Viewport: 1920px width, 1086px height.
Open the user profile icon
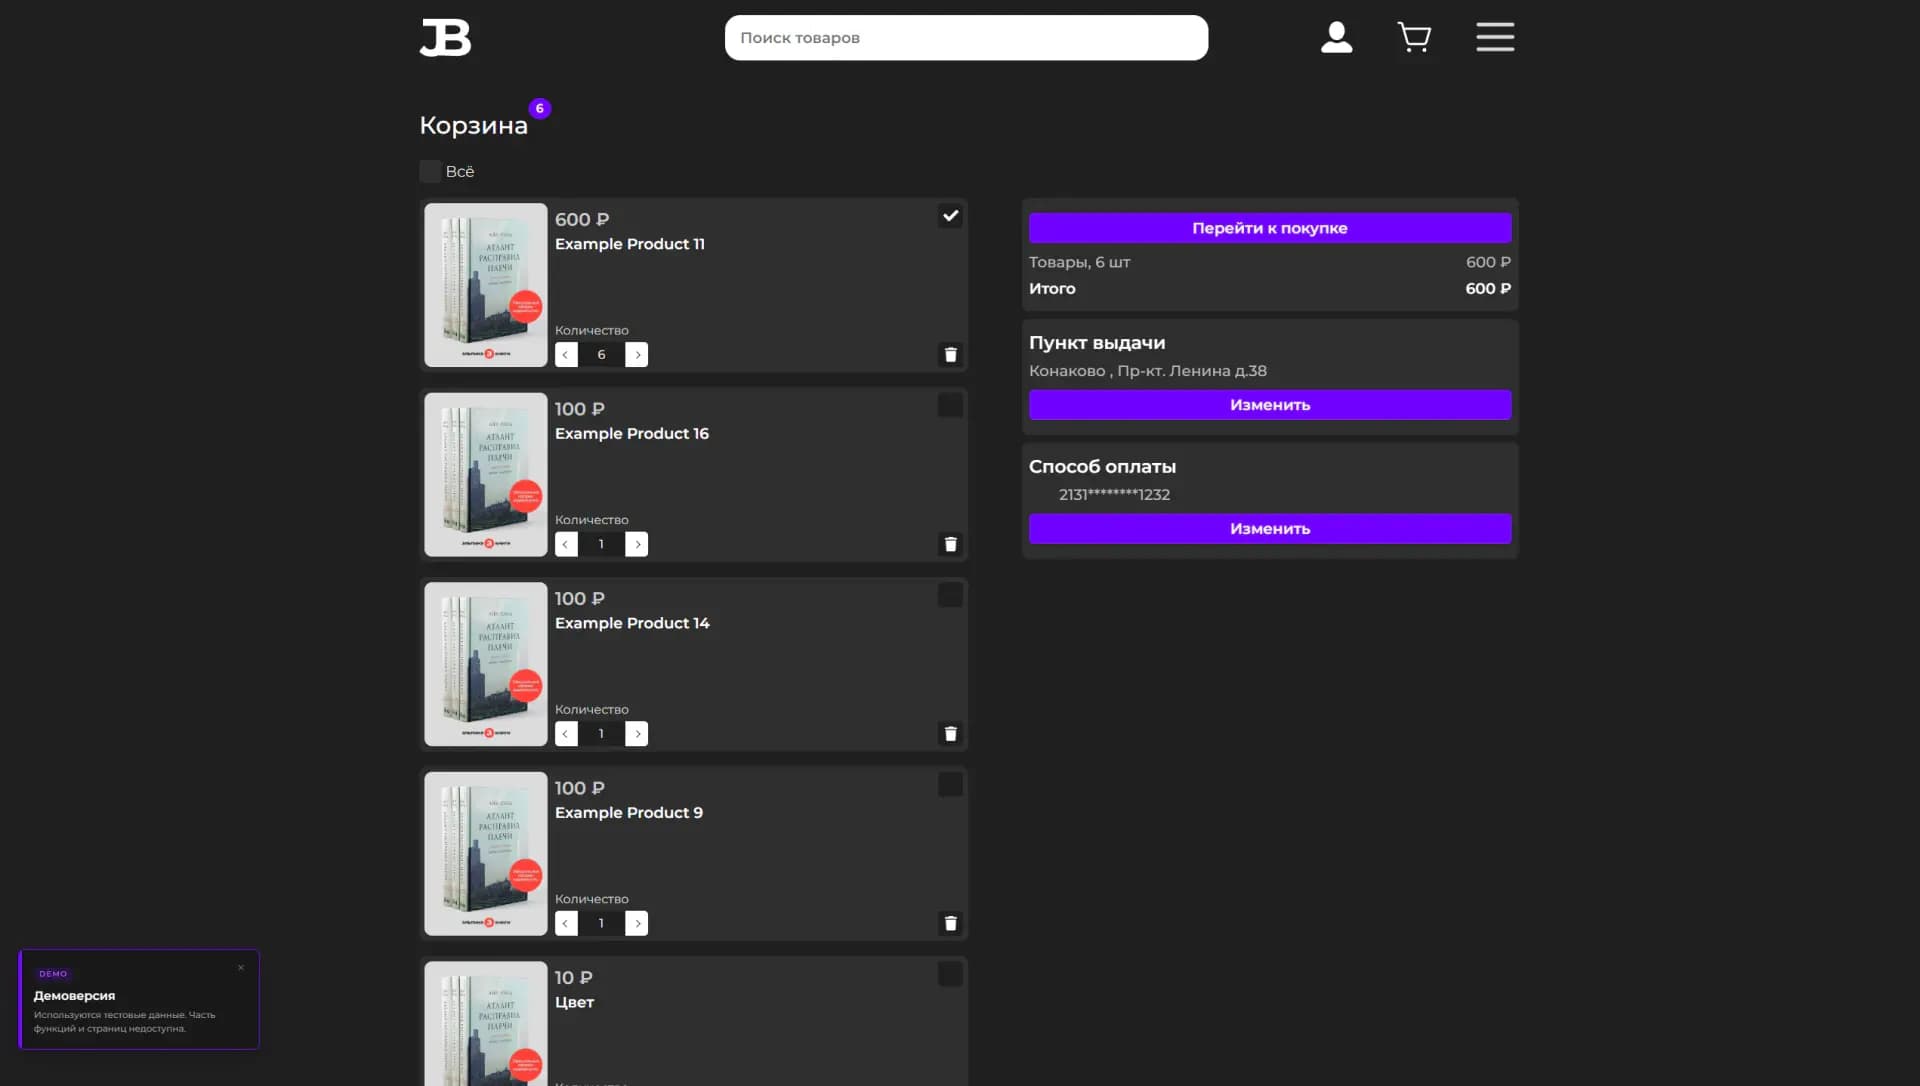1336,38
